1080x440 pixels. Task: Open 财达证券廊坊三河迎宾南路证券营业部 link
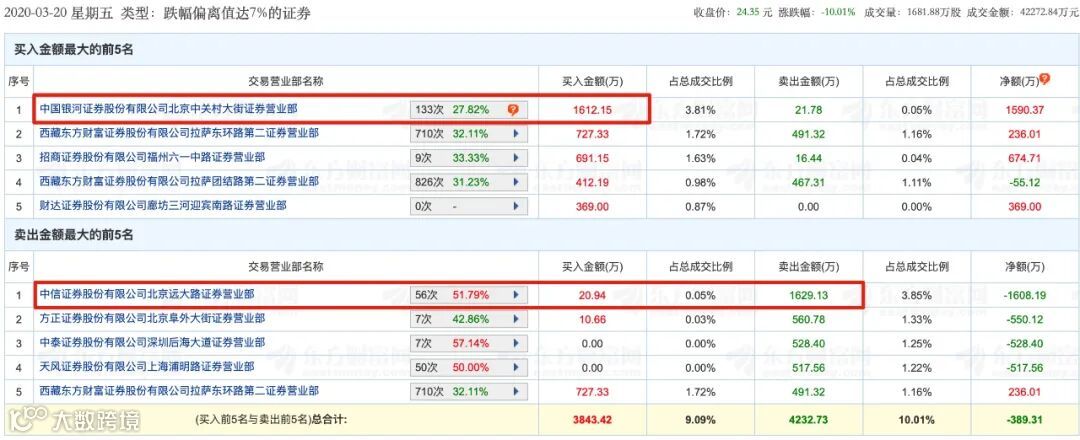(x=163, y=205)
